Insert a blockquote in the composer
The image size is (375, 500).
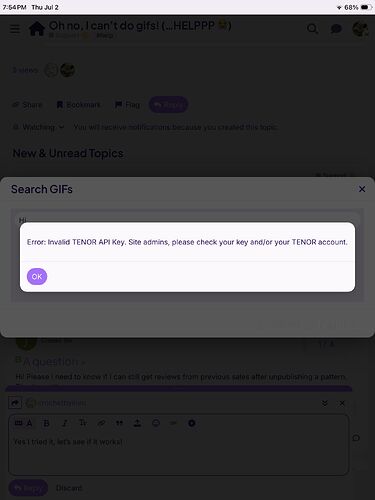pyautogui.click(x=119, y=423)
